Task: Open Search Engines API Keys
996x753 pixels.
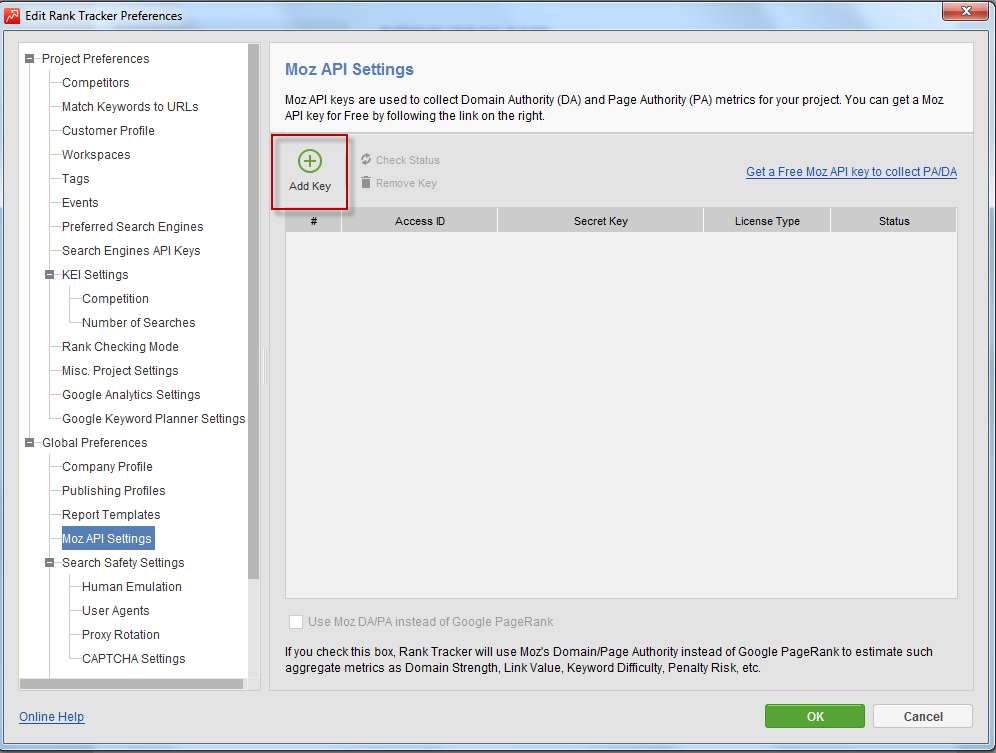Action: click(x=131, y=250)
